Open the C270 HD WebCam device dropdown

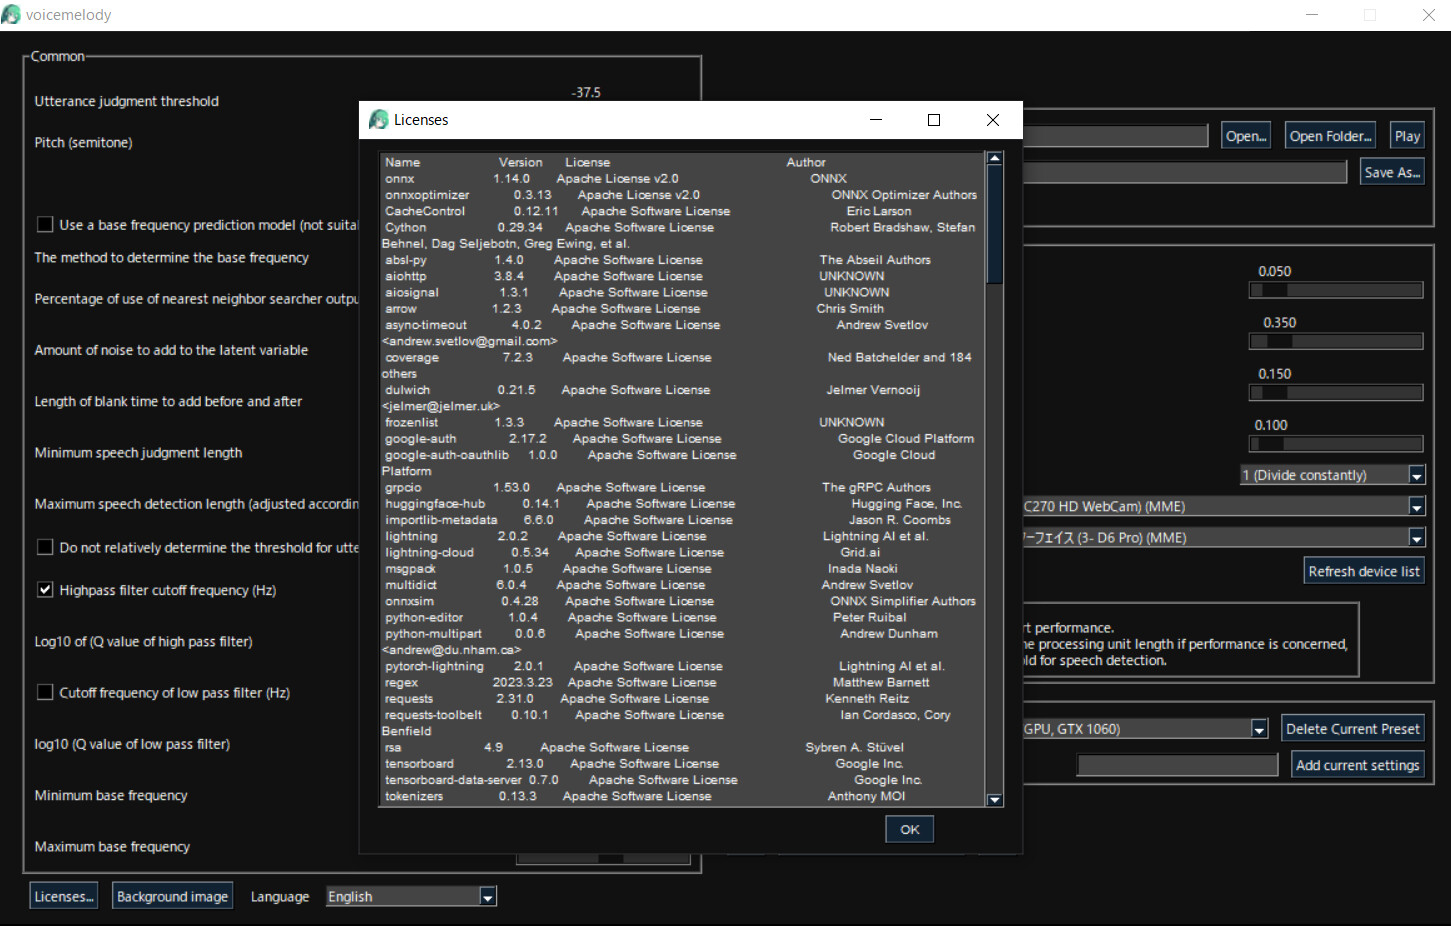point(1416,506)
